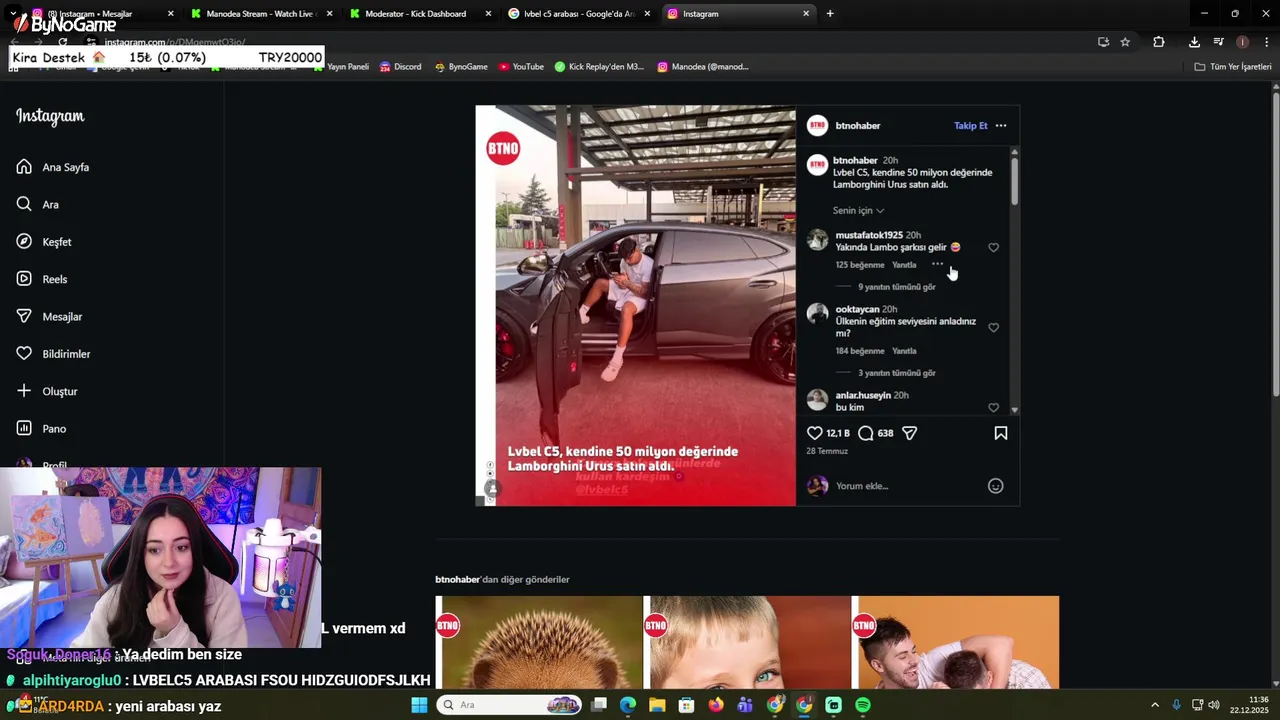Open the Ara search sidebar item
The image size is (1280, 720).
(x=37, y=204)
